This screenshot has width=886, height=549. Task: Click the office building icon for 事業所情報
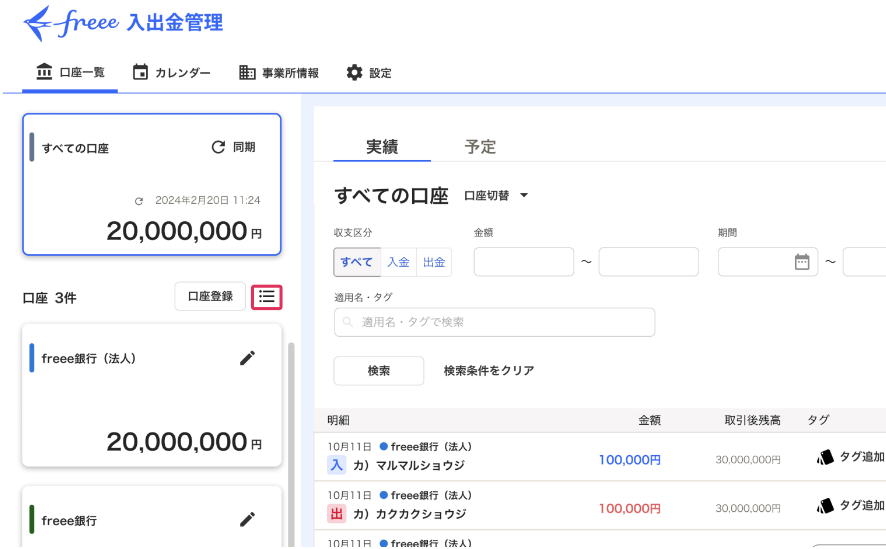pyautogui.click(x=247, y=72)
